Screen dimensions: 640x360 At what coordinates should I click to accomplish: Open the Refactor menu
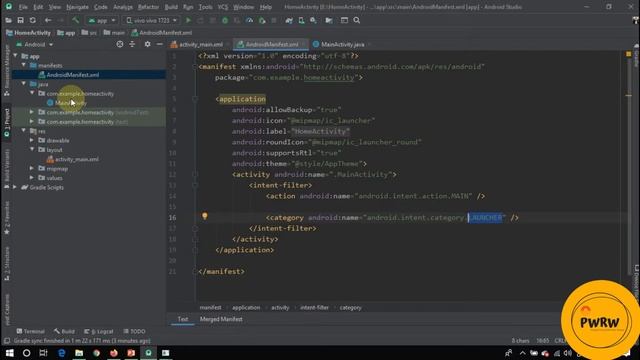tap(148, 7)
